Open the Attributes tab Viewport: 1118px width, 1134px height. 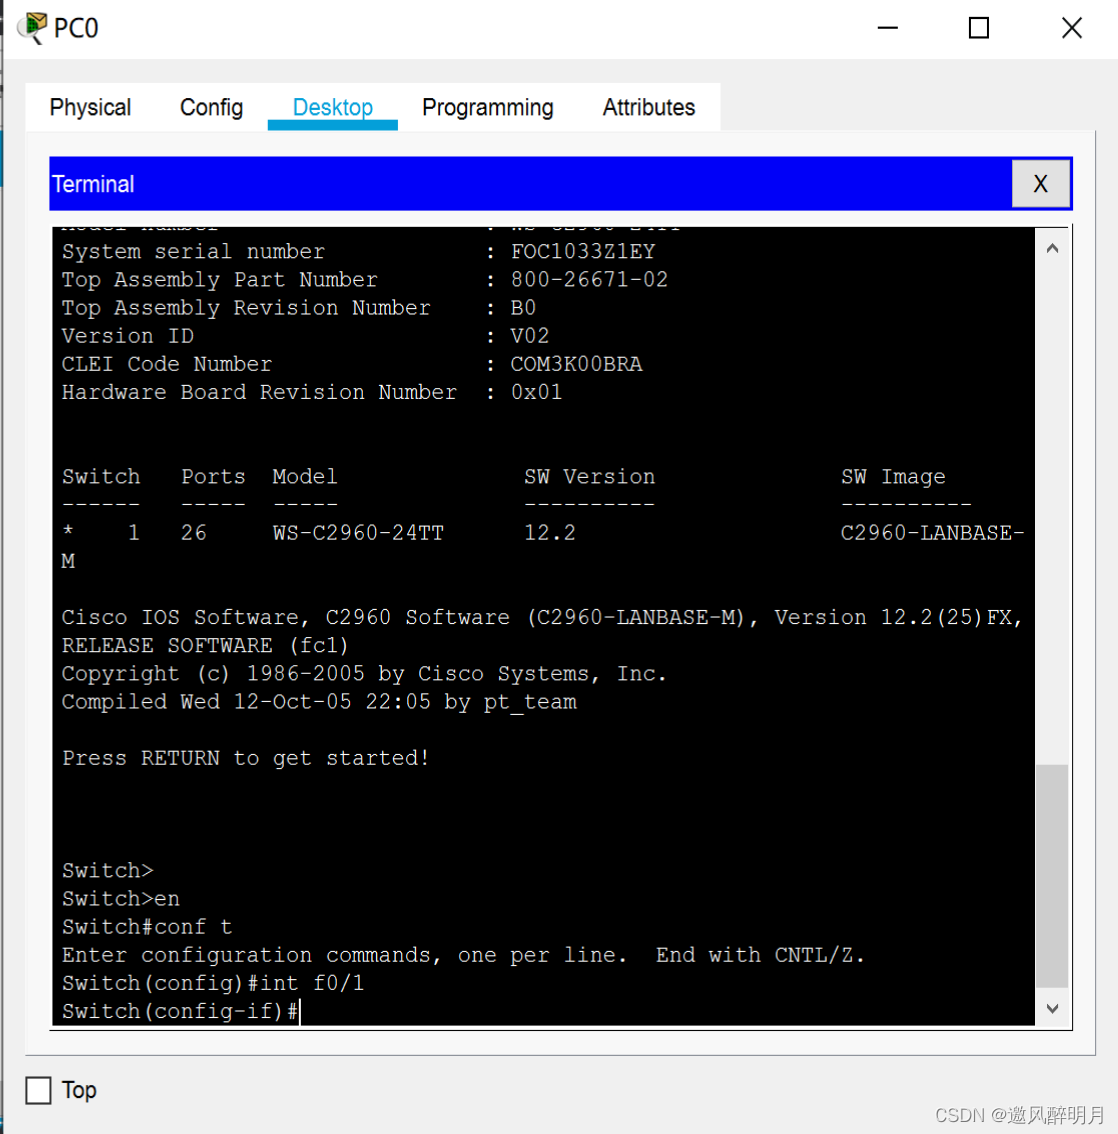pos(649,107)
